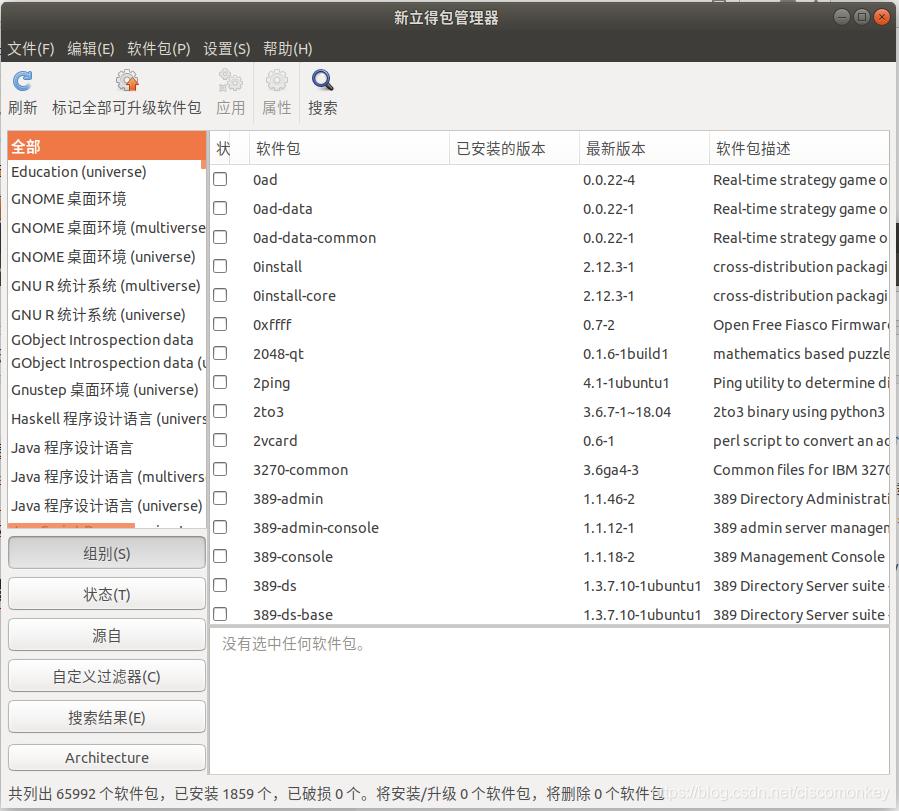This screenshot has width=899, height=811.
Task: Sort by 最新版本 column header
Action: pos(644,148)
